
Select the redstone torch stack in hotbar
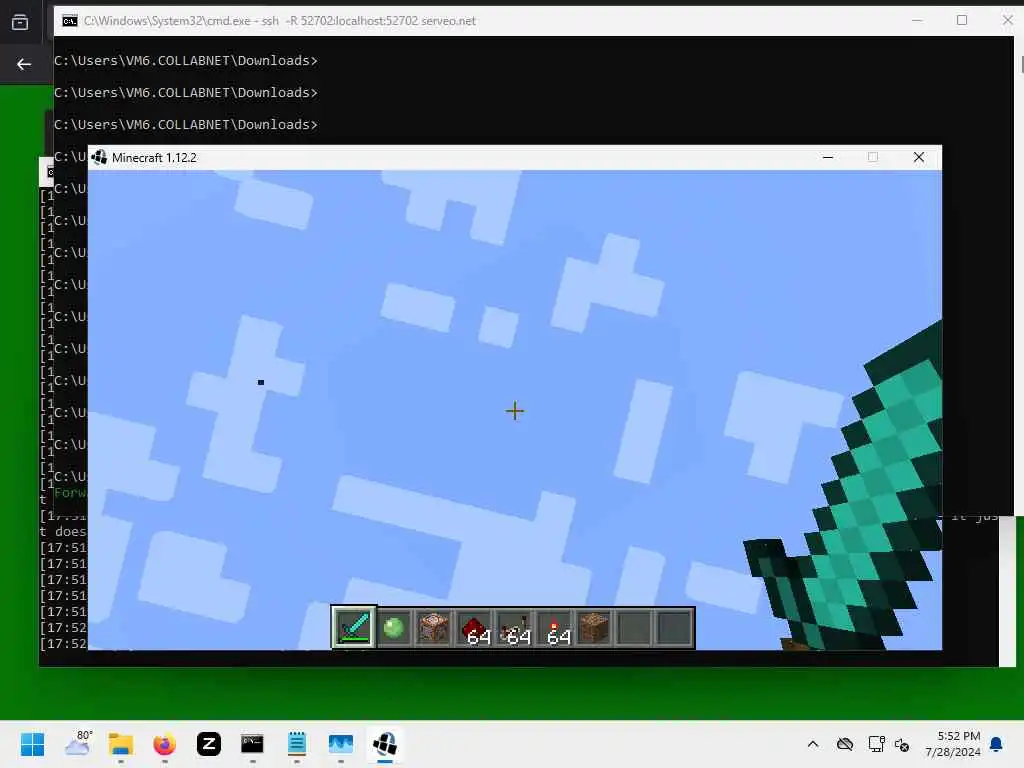click(x=554, y=628)
